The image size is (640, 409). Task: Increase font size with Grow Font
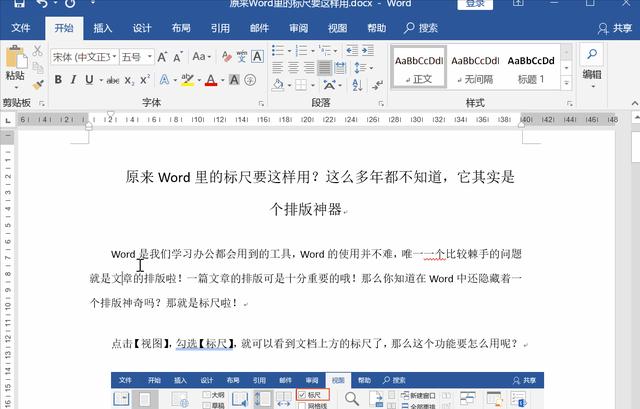pyautogui.click(x=162, y=57)
